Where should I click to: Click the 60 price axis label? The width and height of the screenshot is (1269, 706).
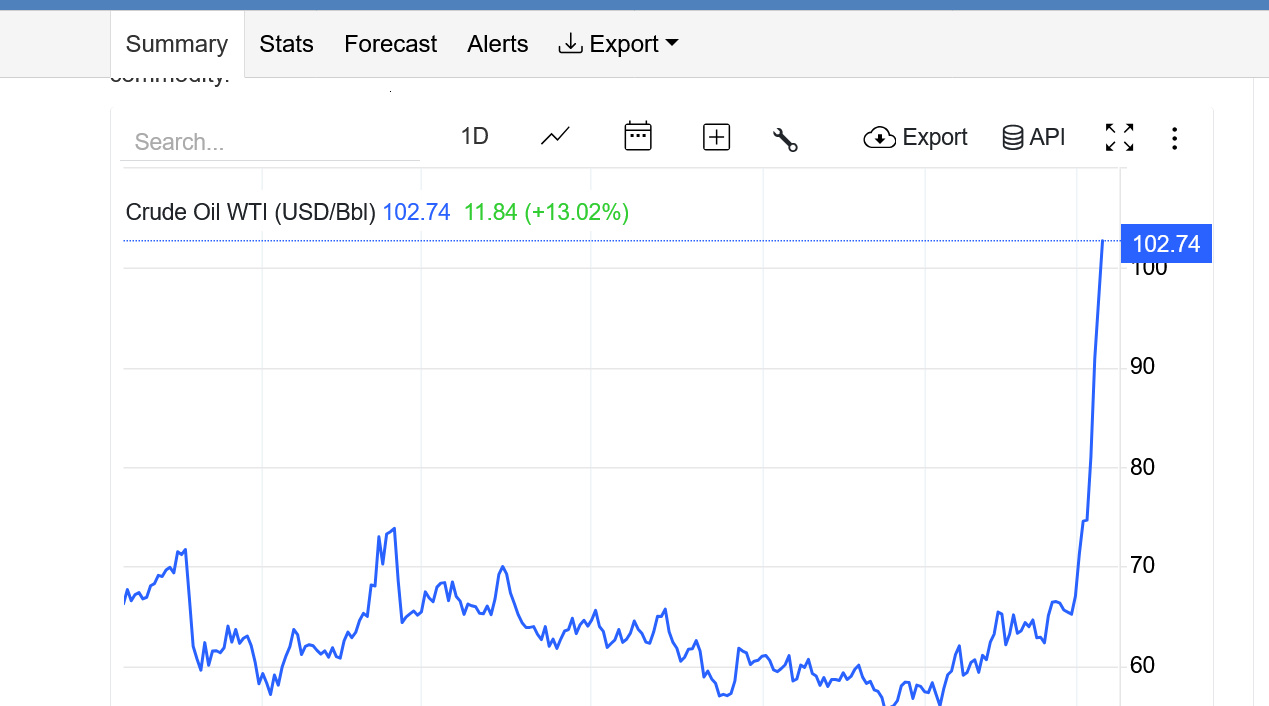(x=1142, y=666)
